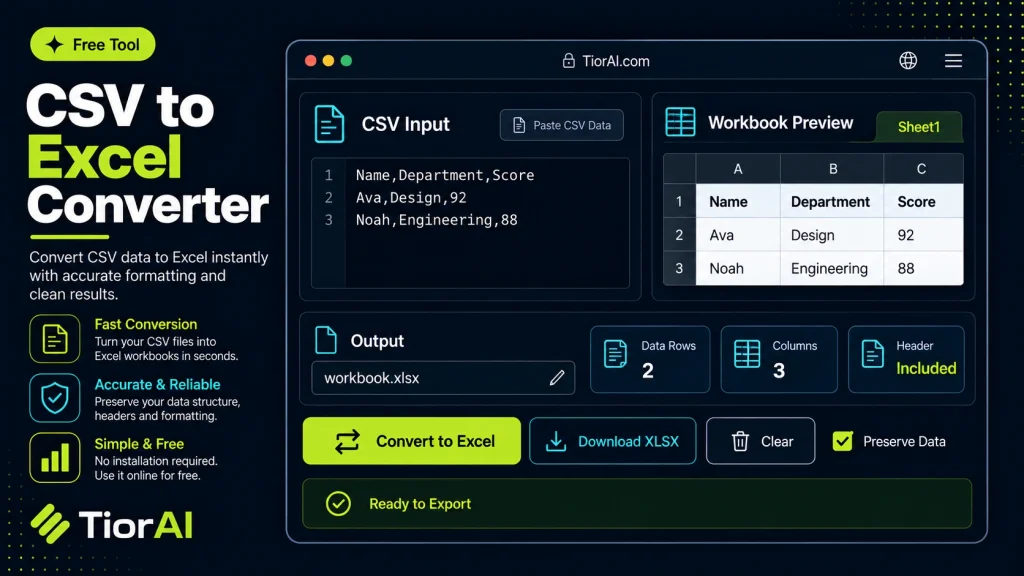
Task: Select row 2 header in preview table
Action: 679,234
